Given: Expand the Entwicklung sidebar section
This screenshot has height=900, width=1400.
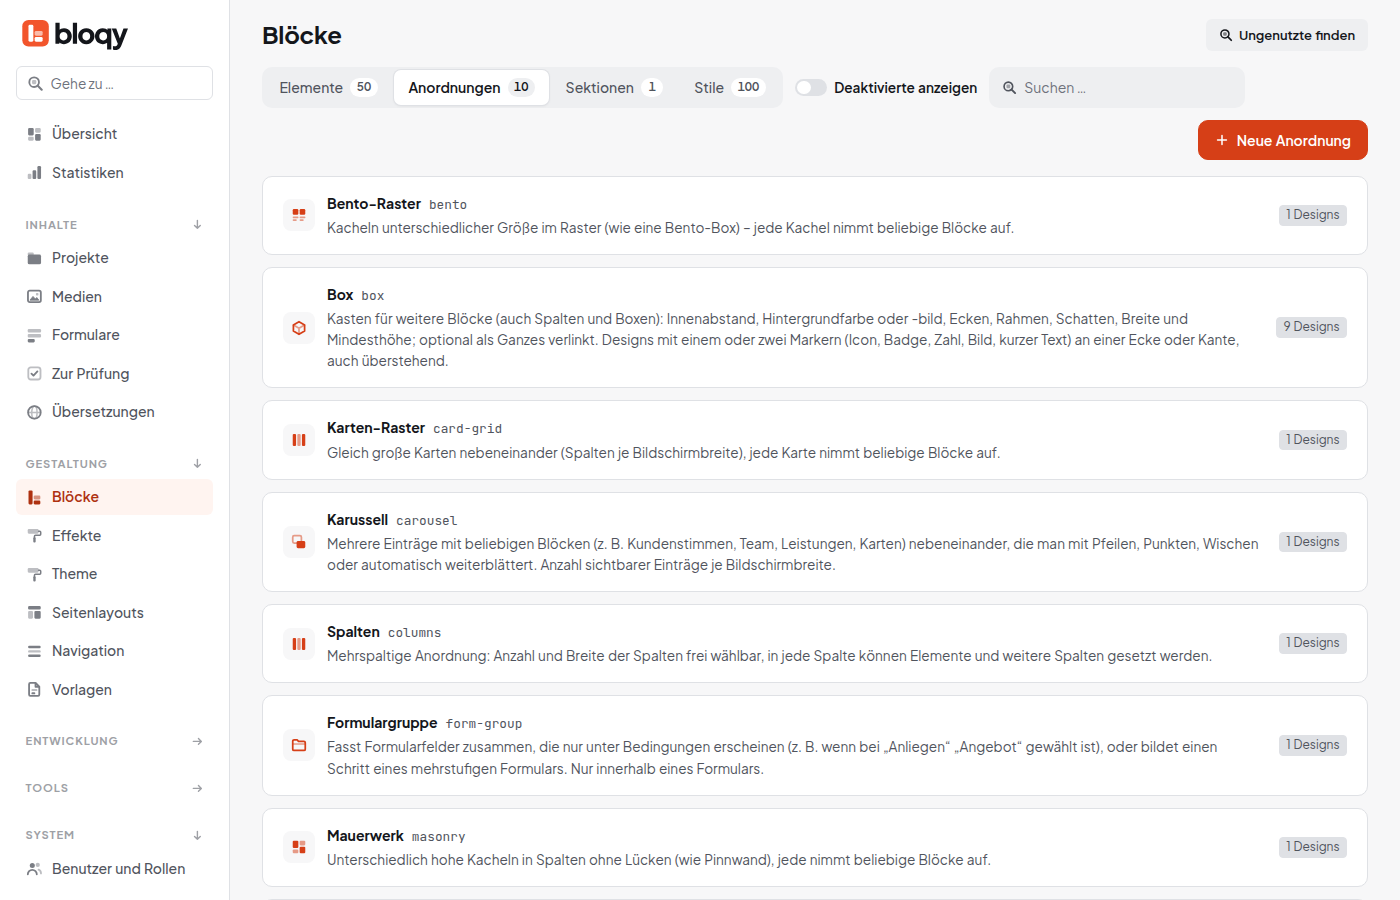Looking at the screenshot, I should [197, 741].
